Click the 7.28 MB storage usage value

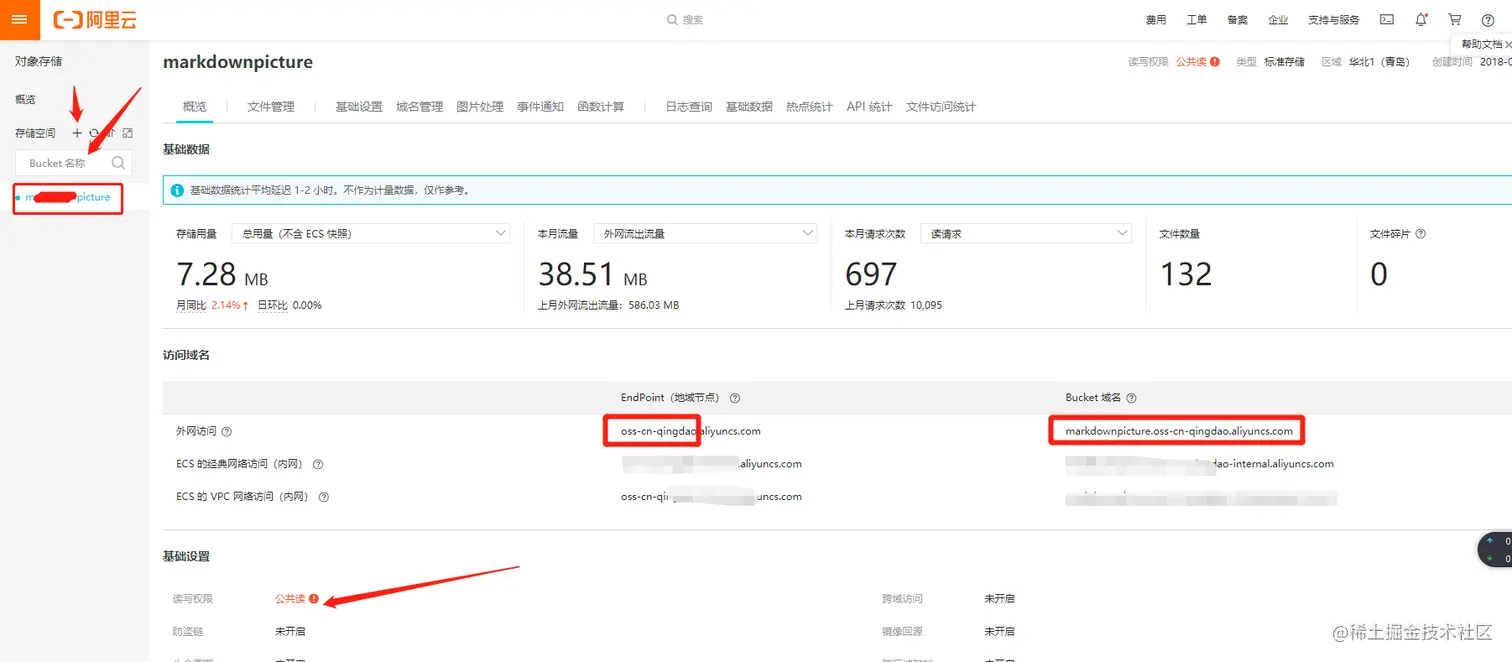click(222, 274)
